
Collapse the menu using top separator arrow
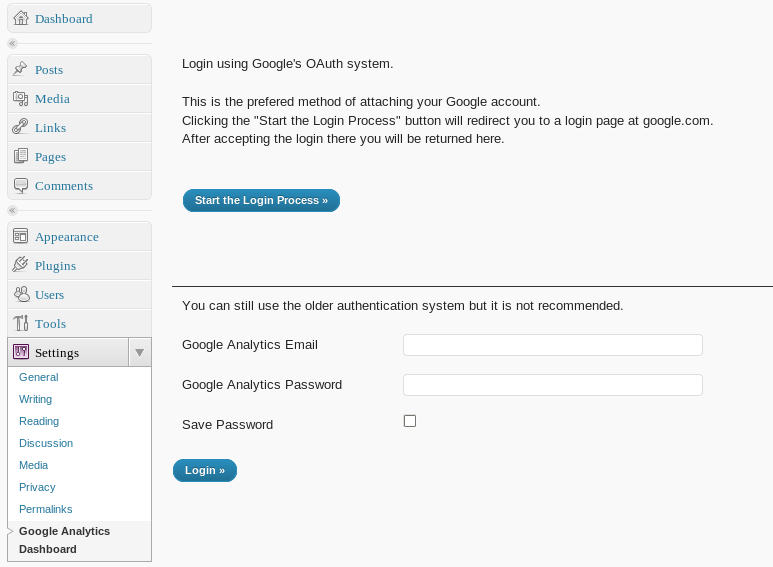(12, 44)
